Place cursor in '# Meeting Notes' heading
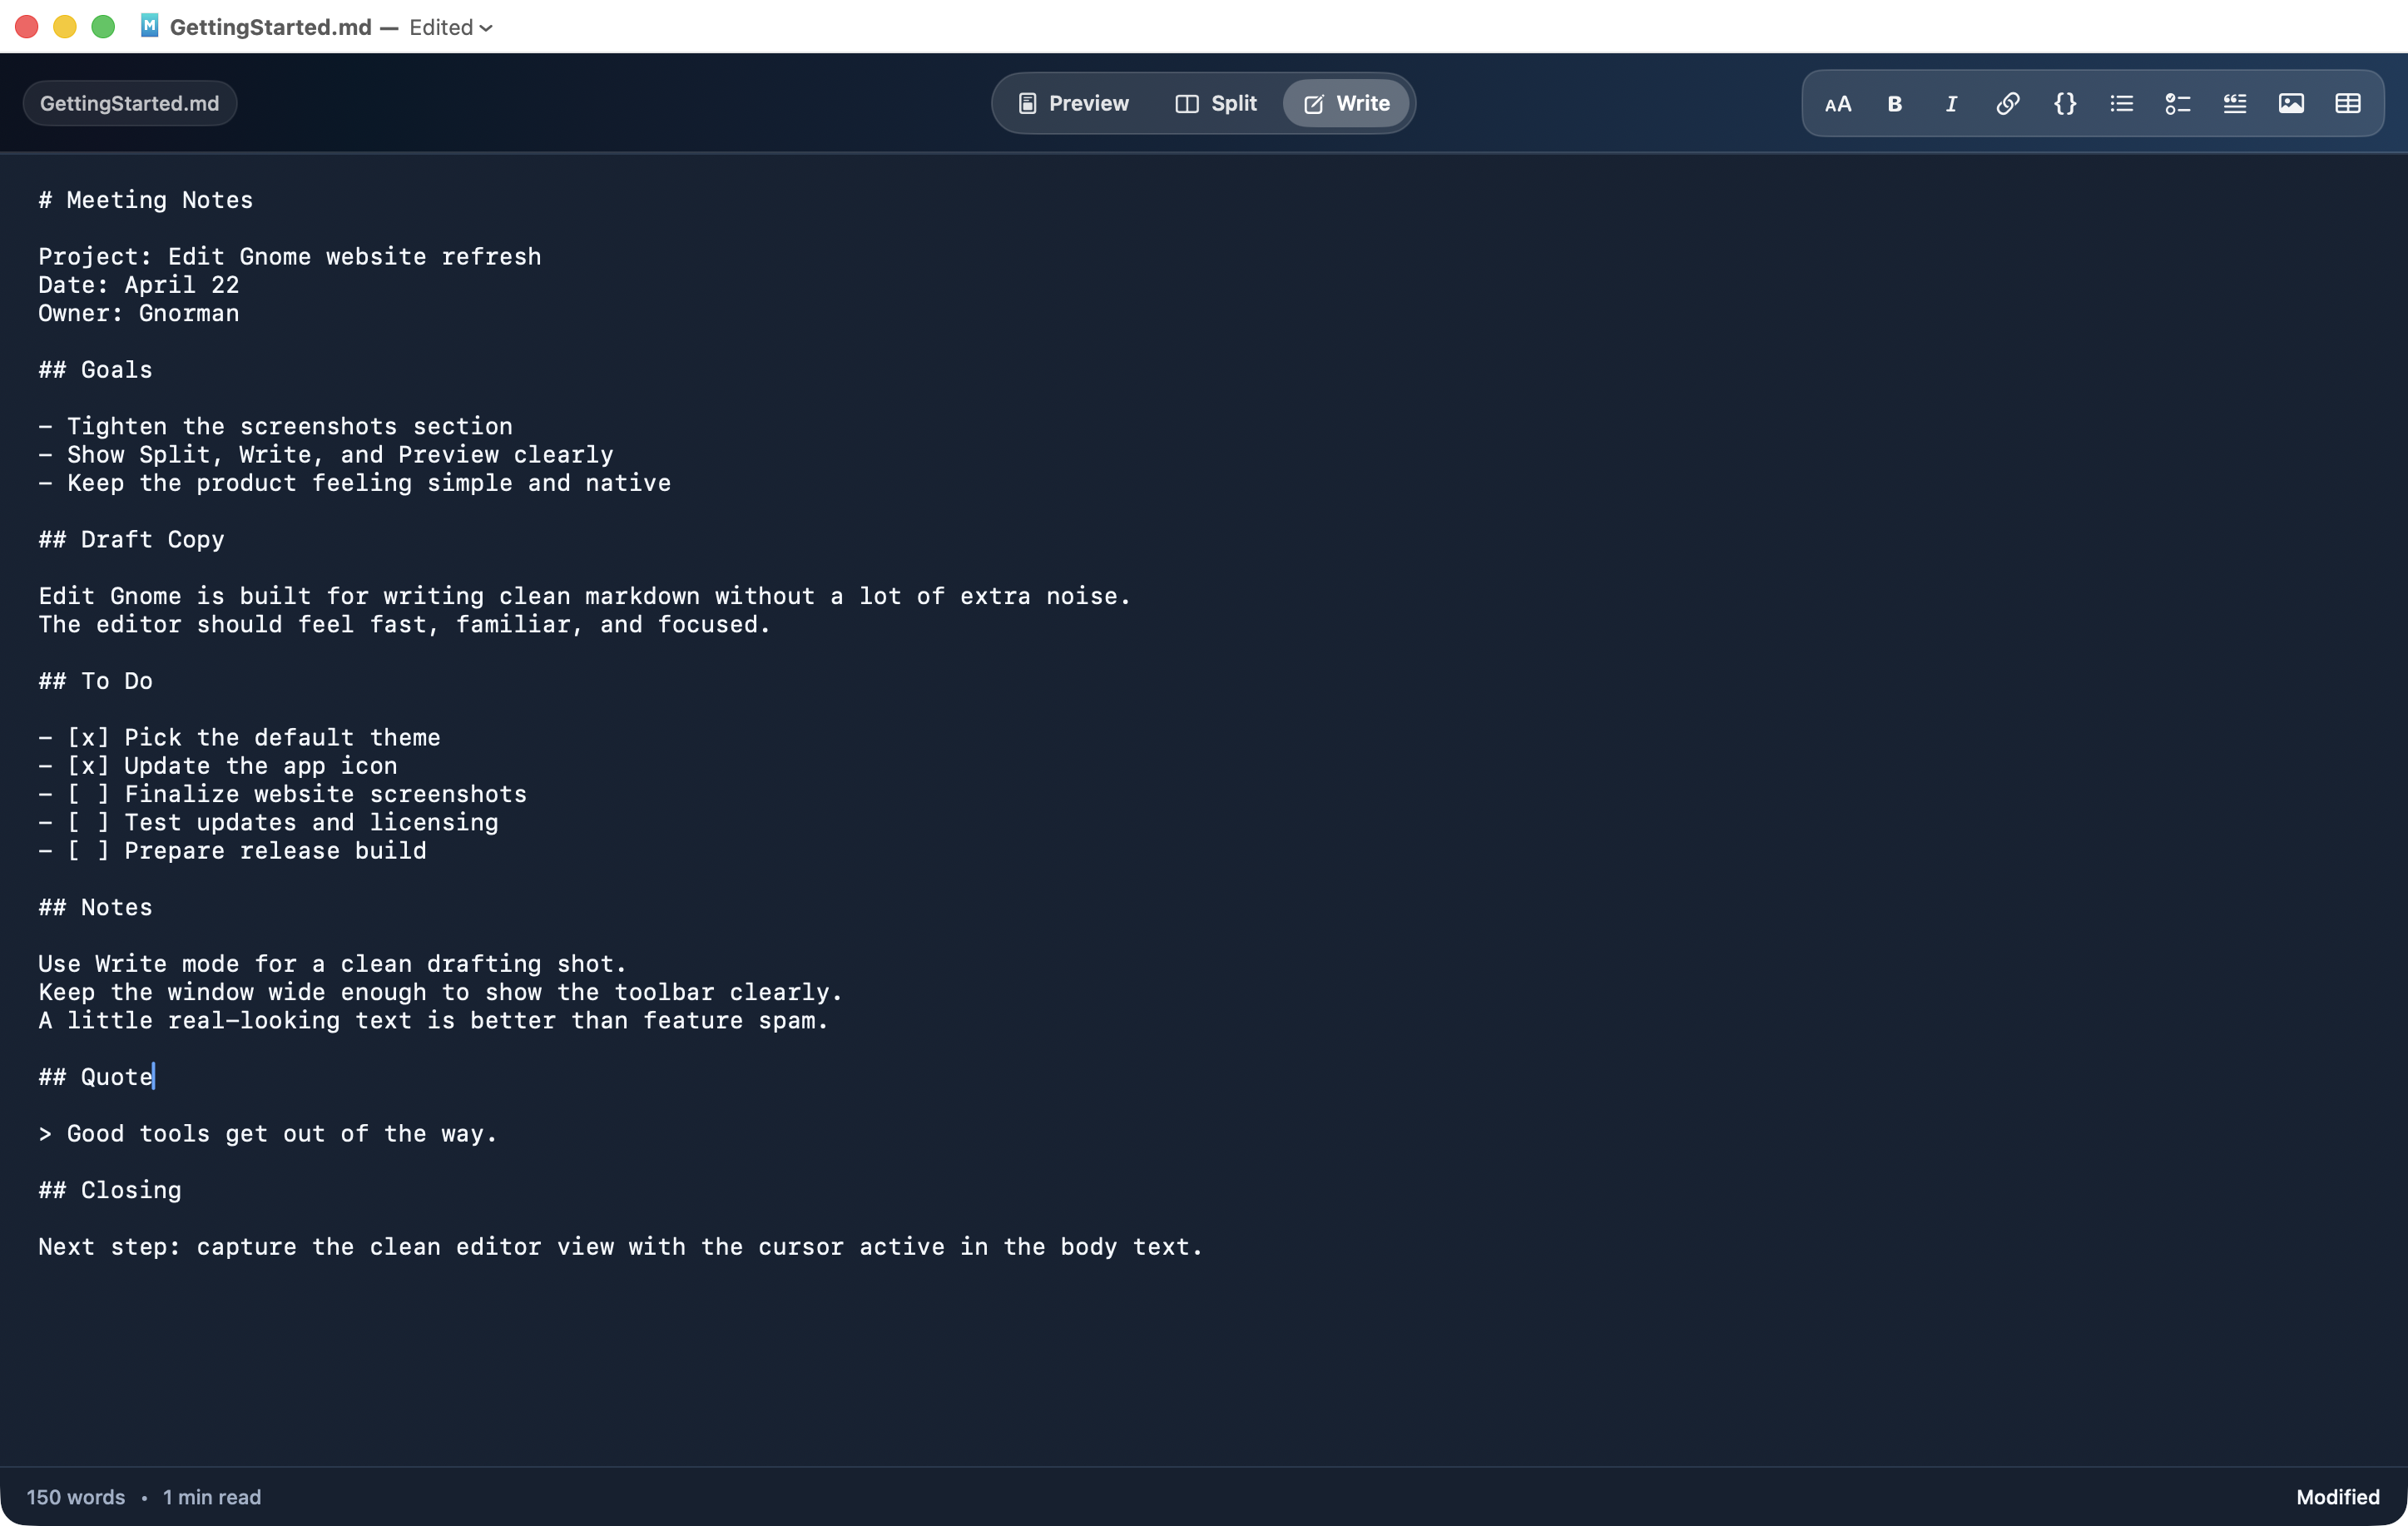The width and height of the screenshot is (2408, 1526). pos(146,200)
